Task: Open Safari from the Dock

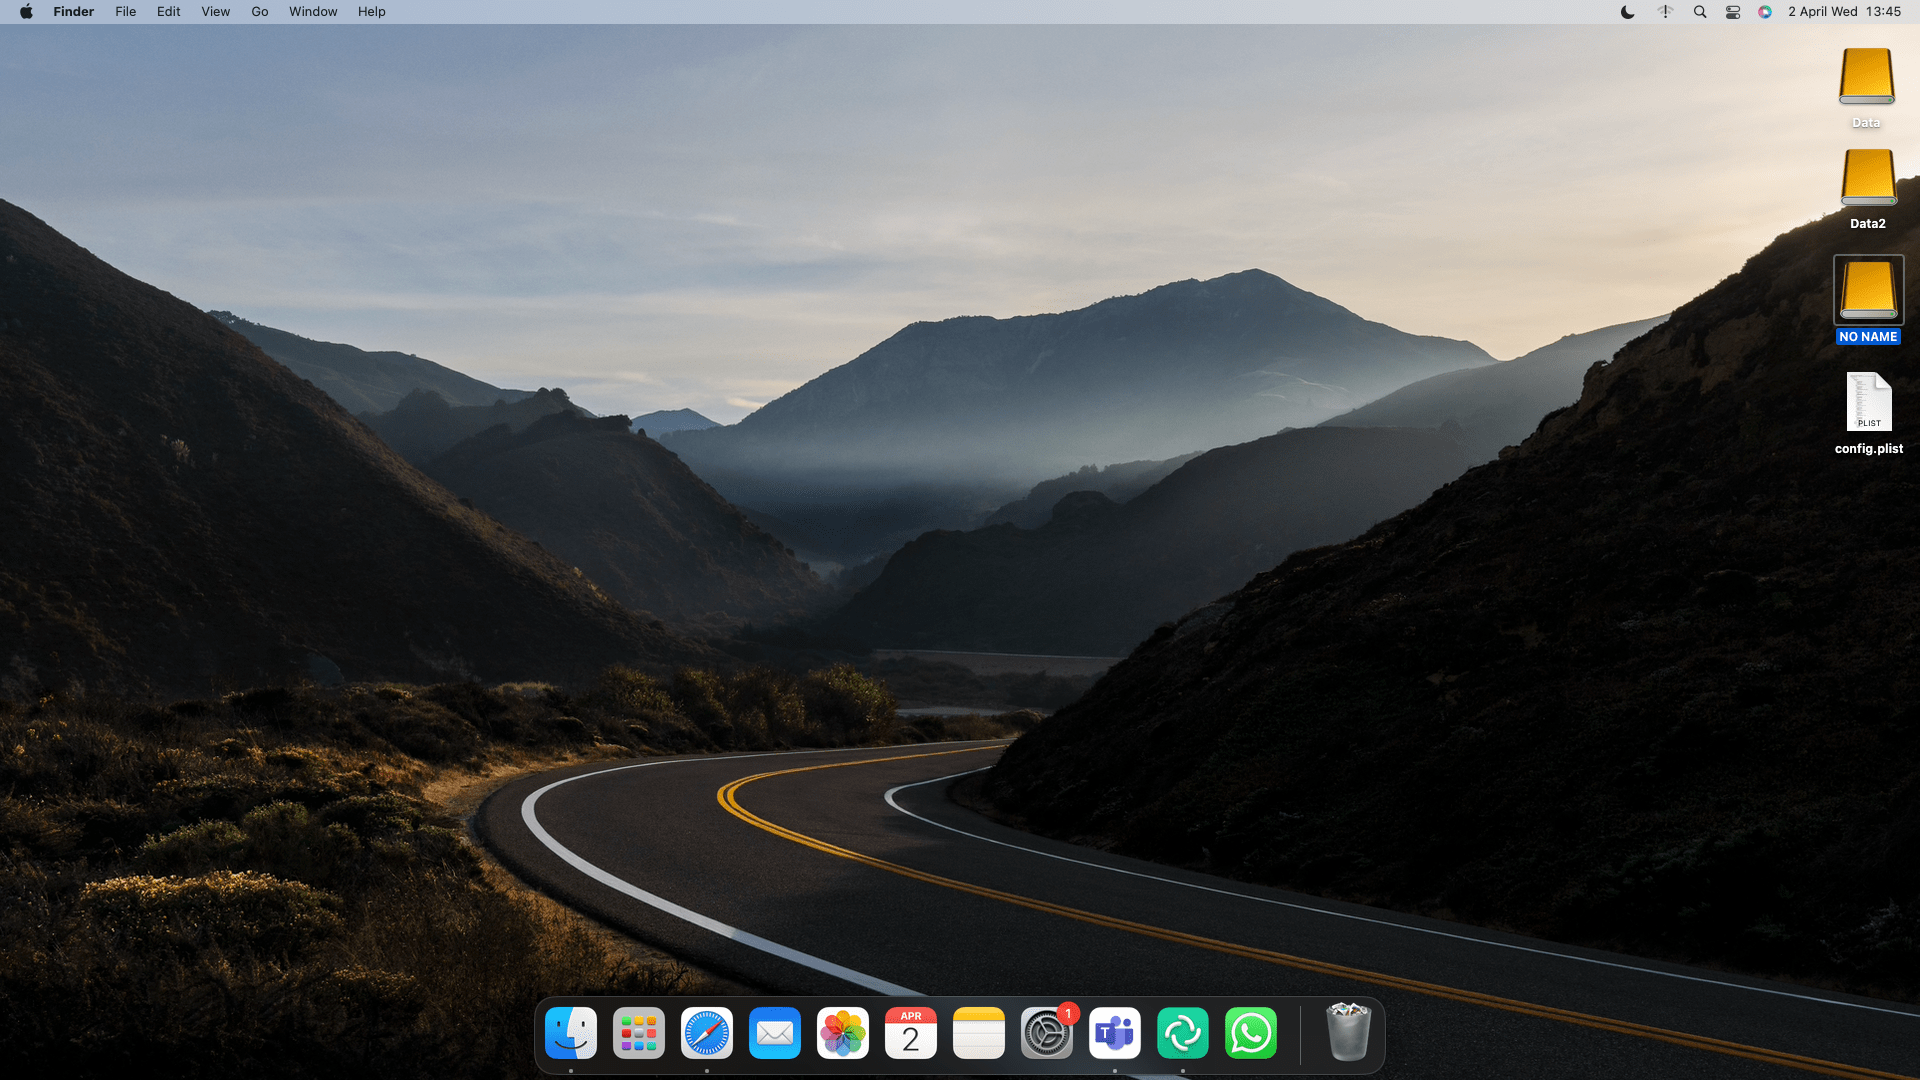Action: tap(707, 1033)
